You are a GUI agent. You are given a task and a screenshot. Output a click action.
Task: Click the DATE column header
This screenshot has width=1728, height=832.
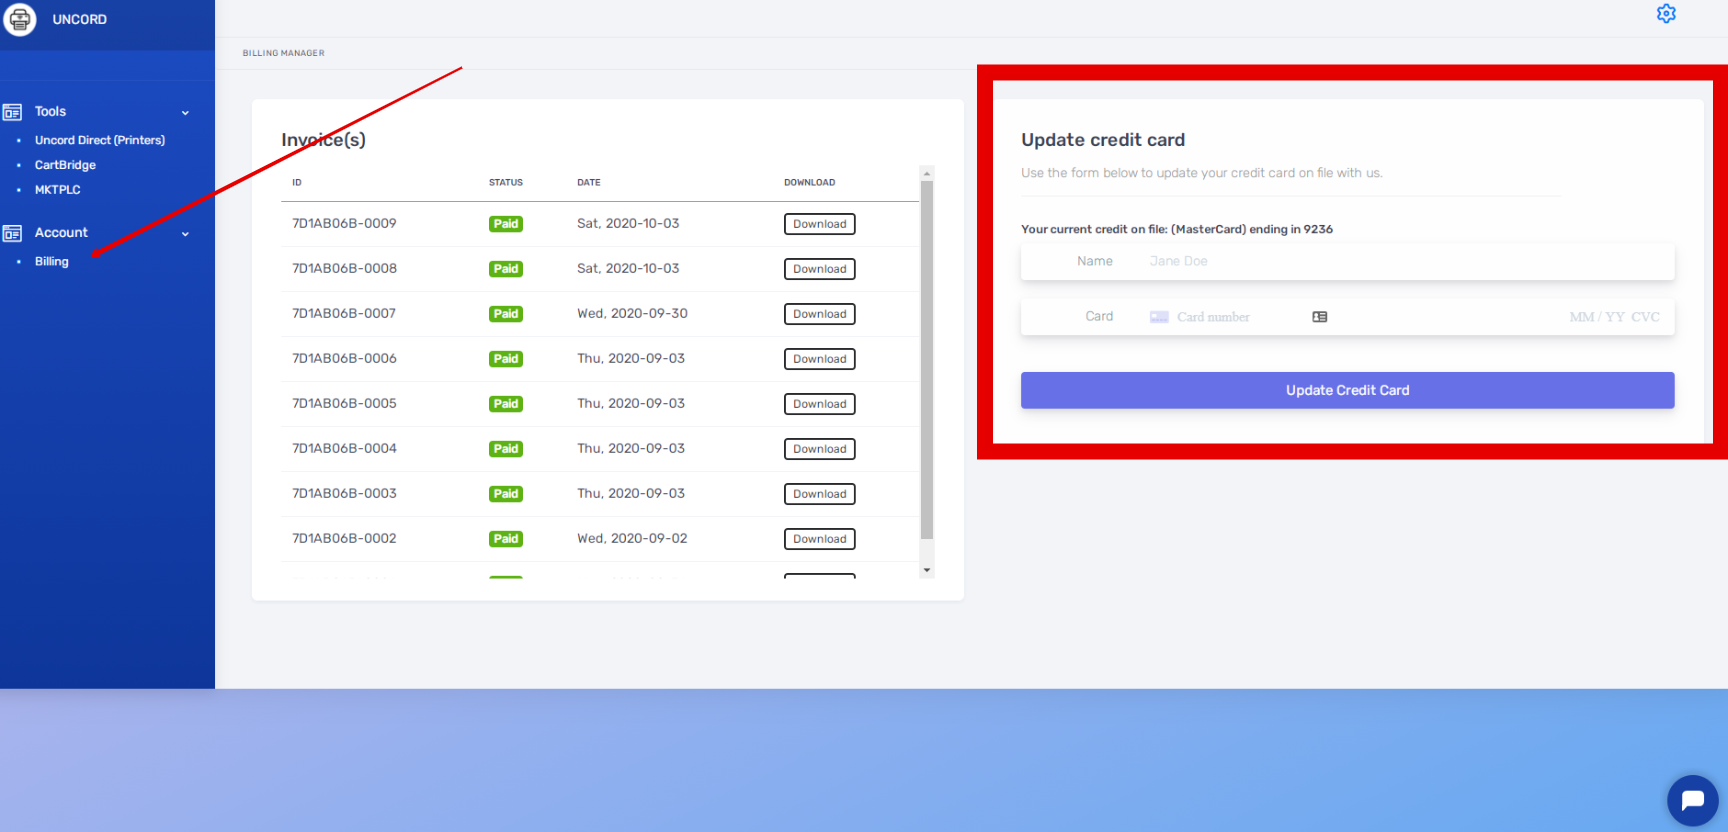point(589,183)
